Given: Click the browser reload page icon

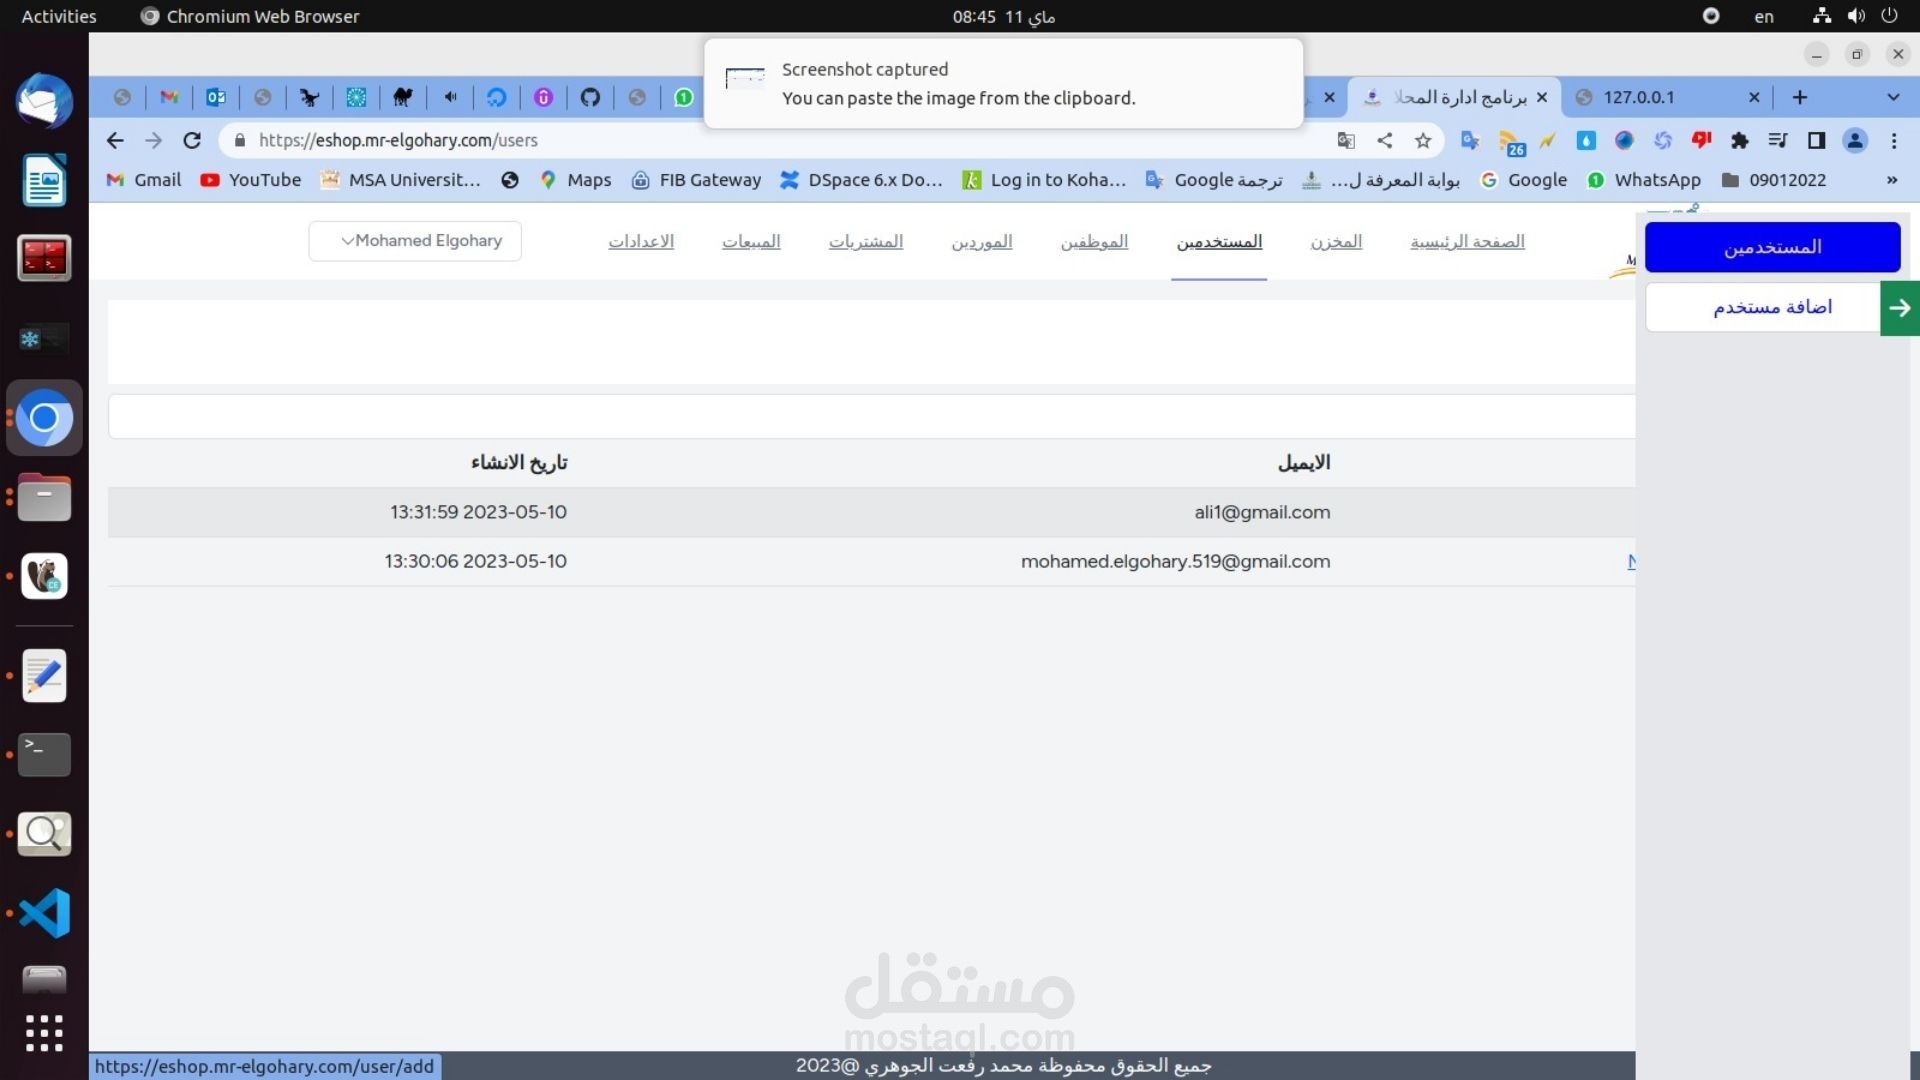Looking at the screenshot, I should tap(192, 141).
